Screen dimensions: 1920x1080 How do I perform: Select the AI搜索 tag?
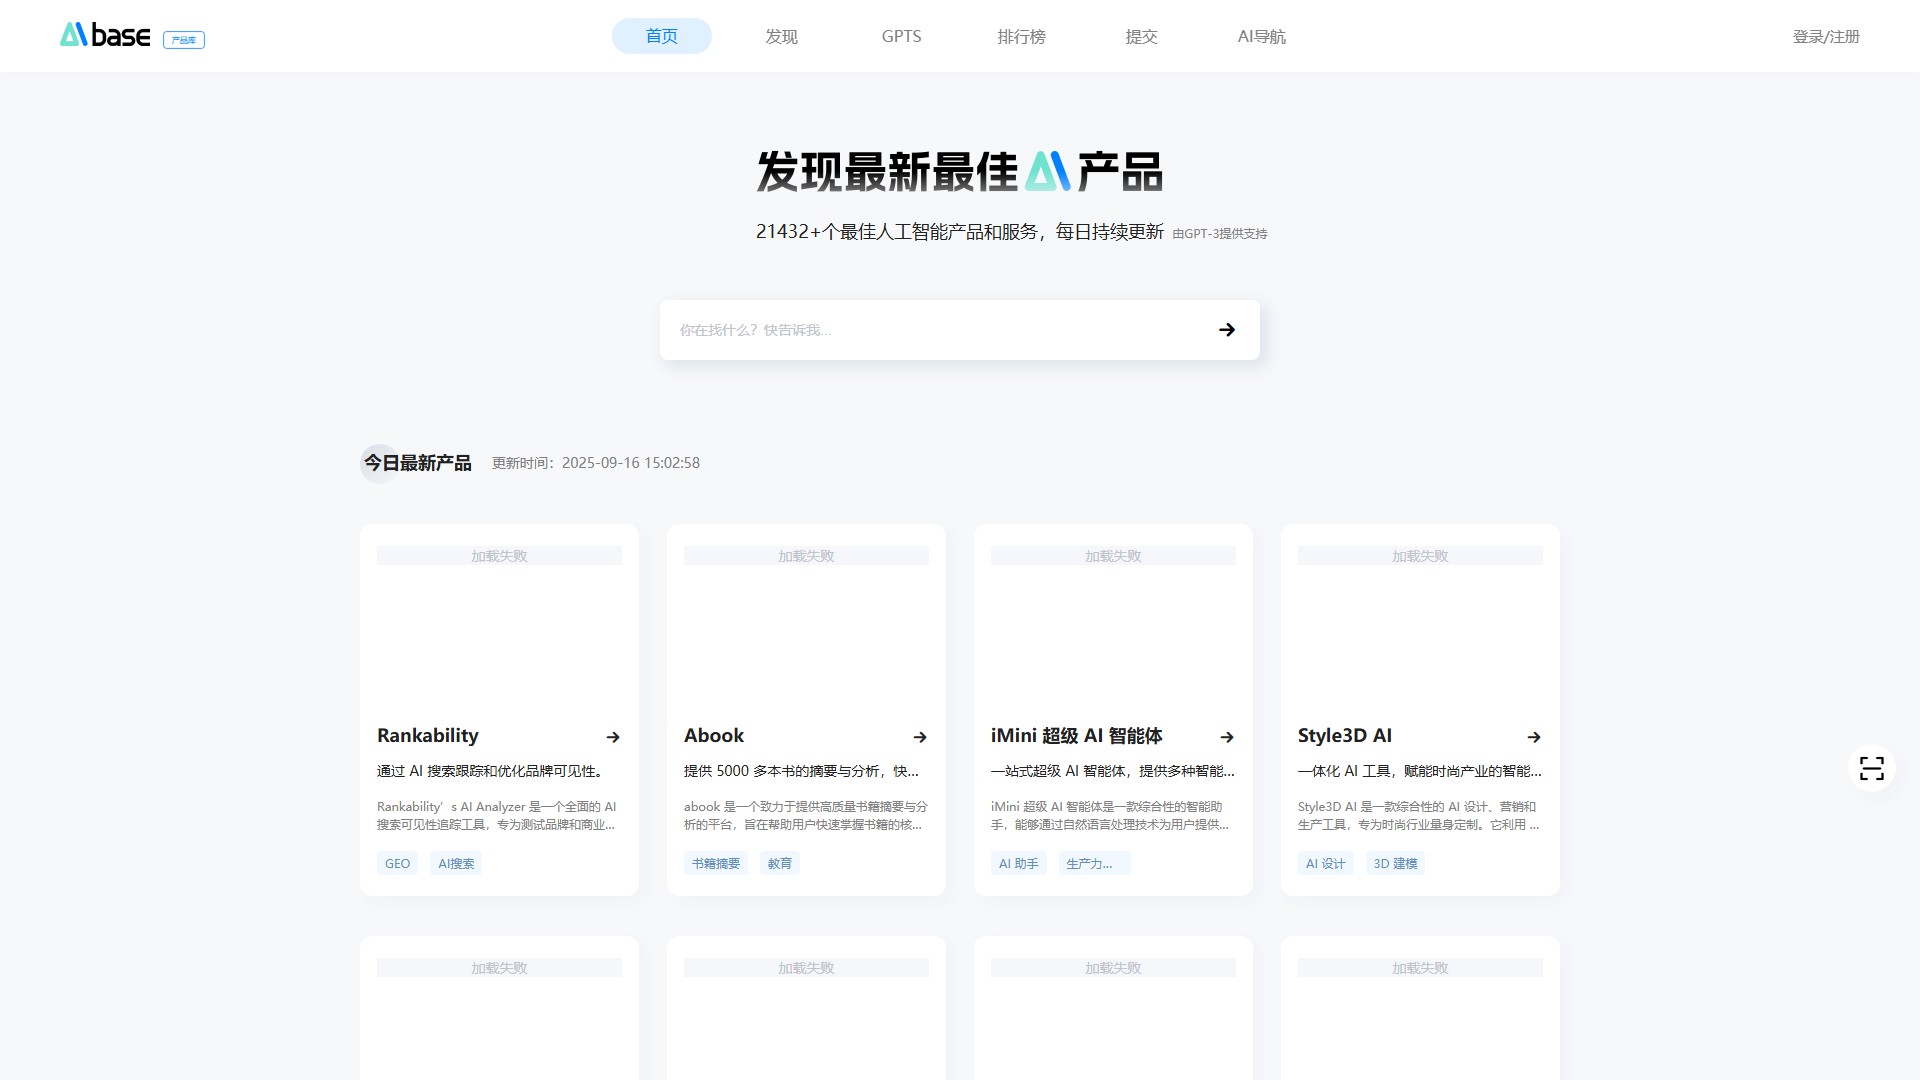(456, 863)
